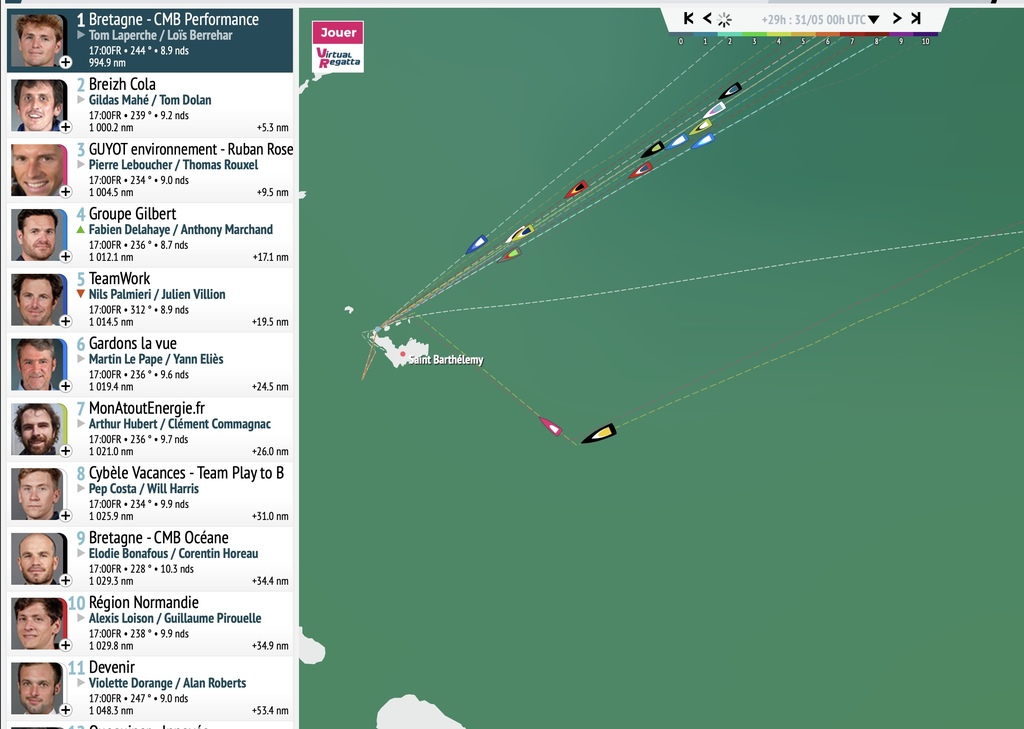Open Pierre Leboucher portrait thumbnail
This screenshot has width=1024, height=729.
(39, 170)
